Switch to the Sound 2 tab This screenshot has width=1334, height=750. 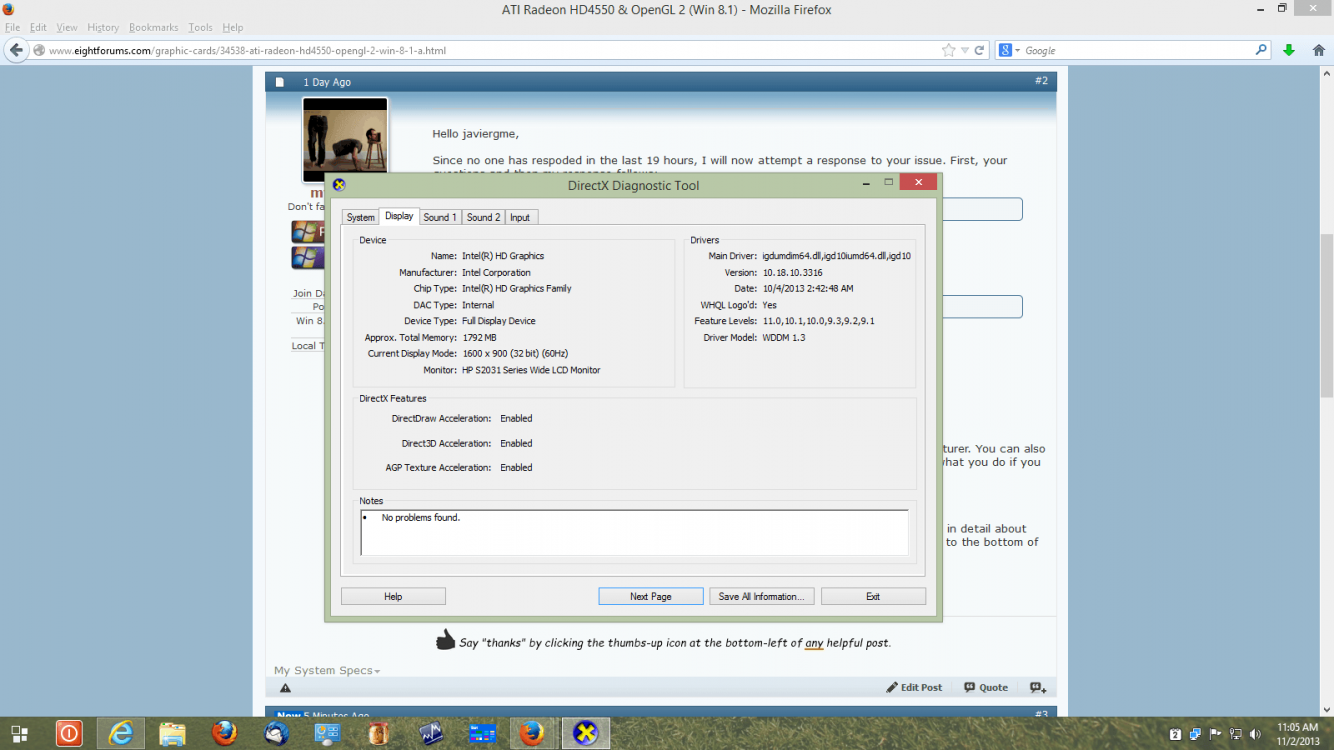point(483,217)
